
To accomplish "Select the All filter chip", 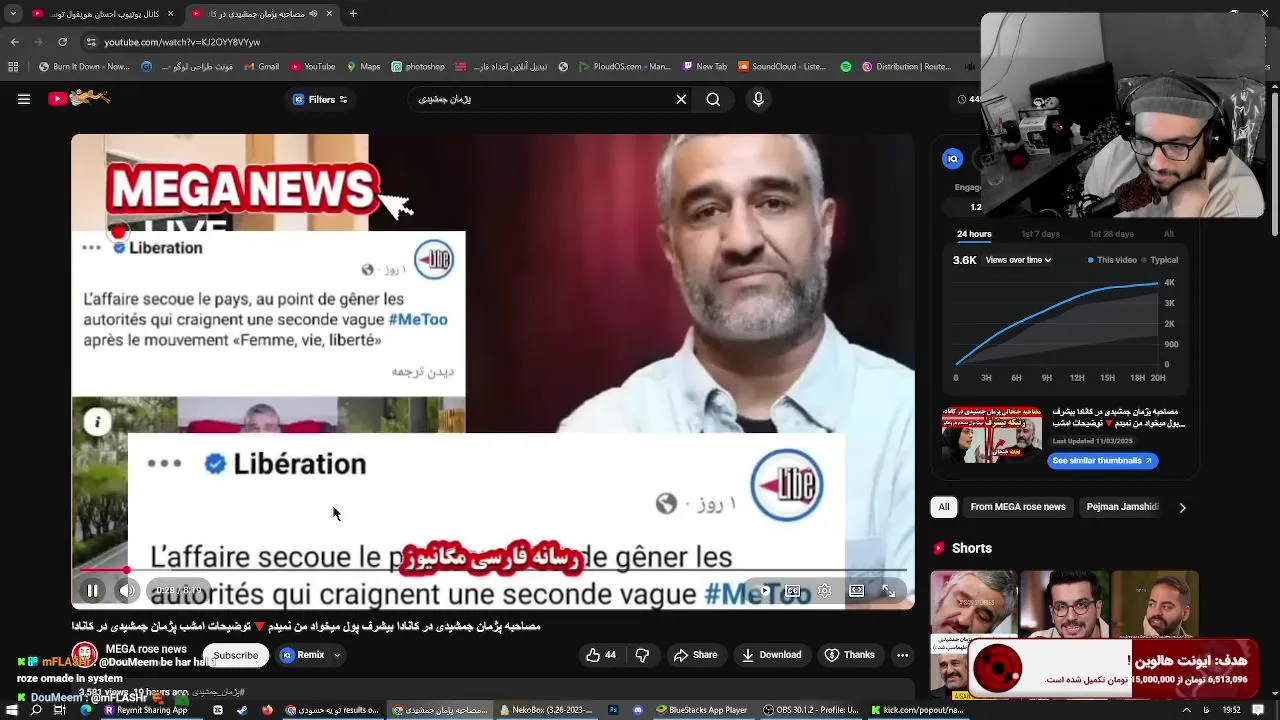I will coord(943,507).
